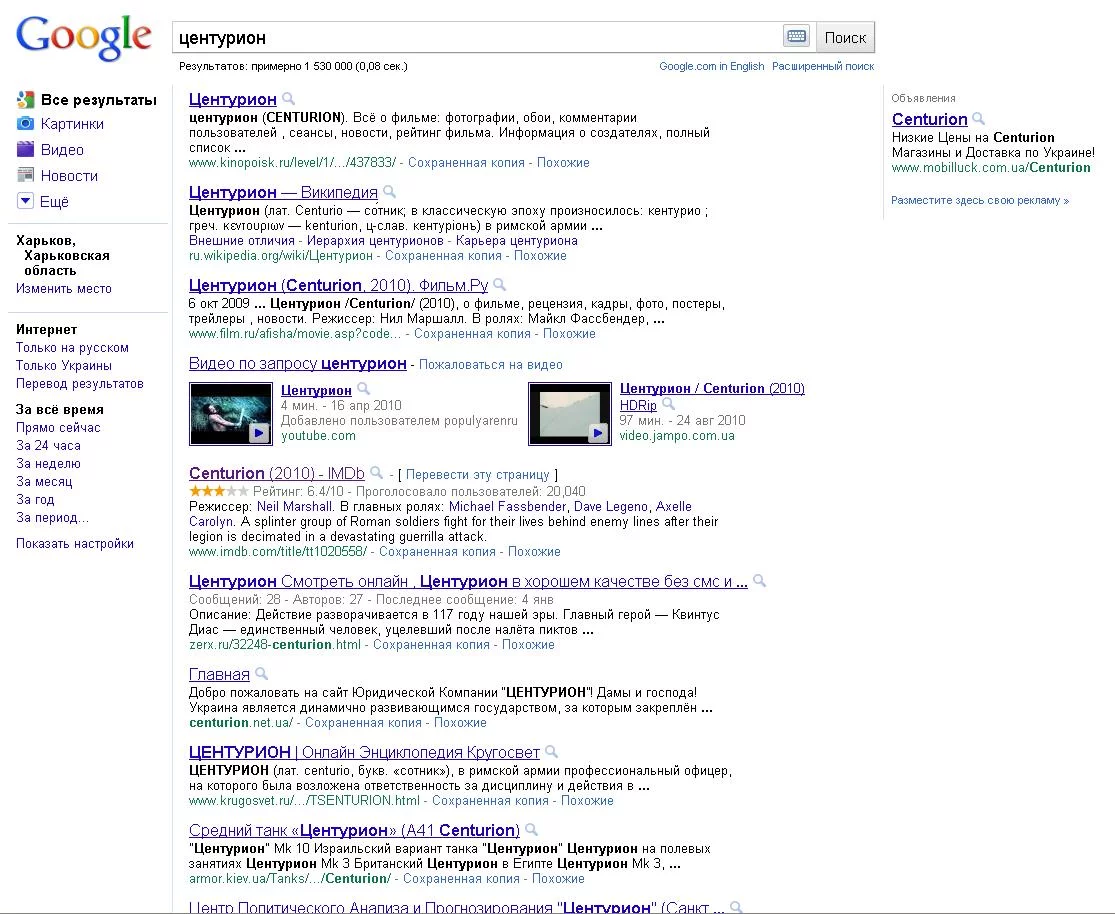Click magnifier beside Смотреть онлайн result
This screenshot has width=1115, height=914.
[759, 580]
